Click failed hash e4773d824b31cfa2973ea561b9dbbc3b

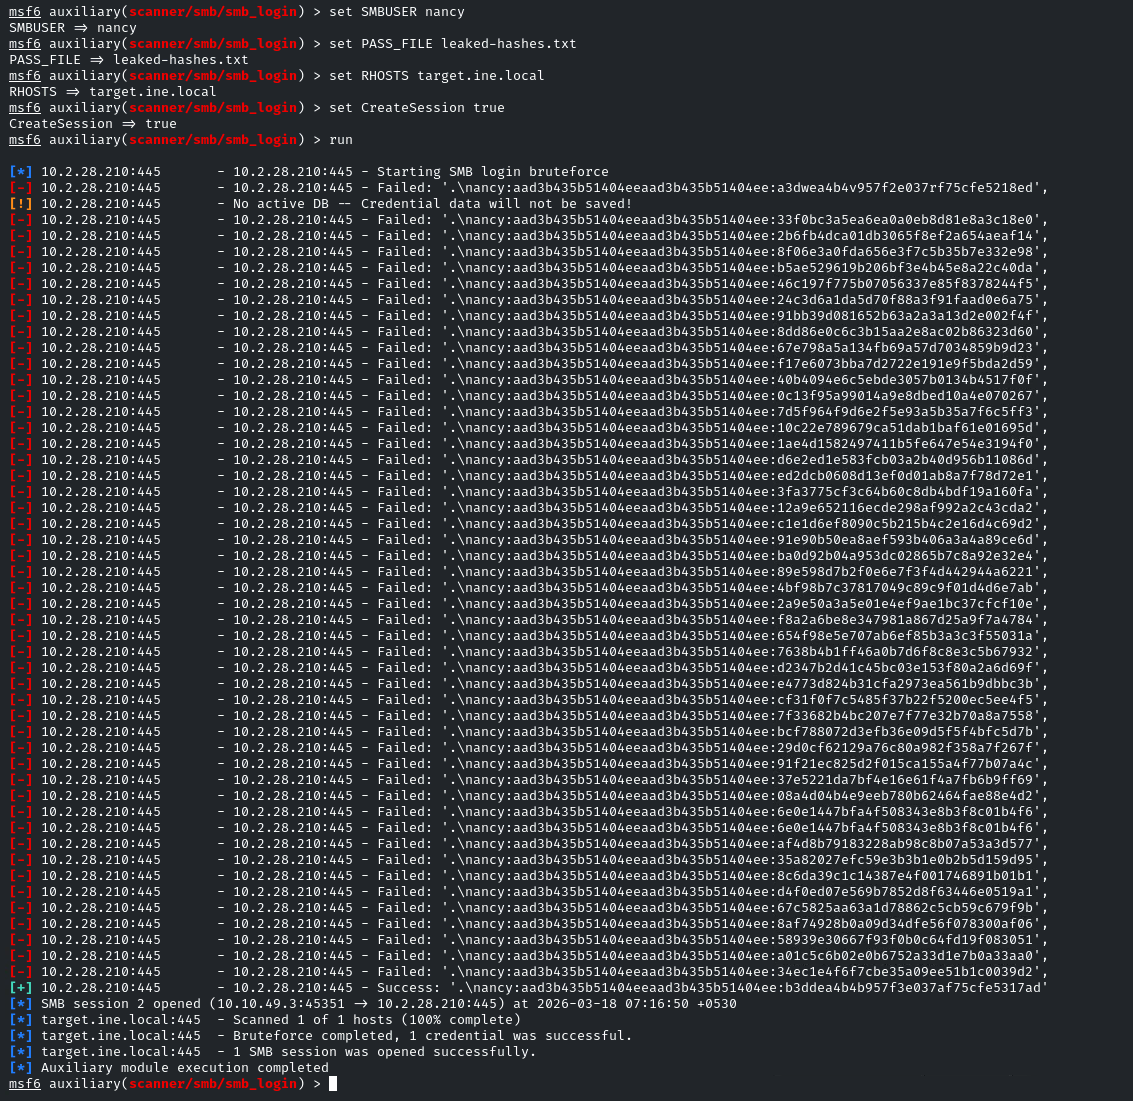coord(905,683)
